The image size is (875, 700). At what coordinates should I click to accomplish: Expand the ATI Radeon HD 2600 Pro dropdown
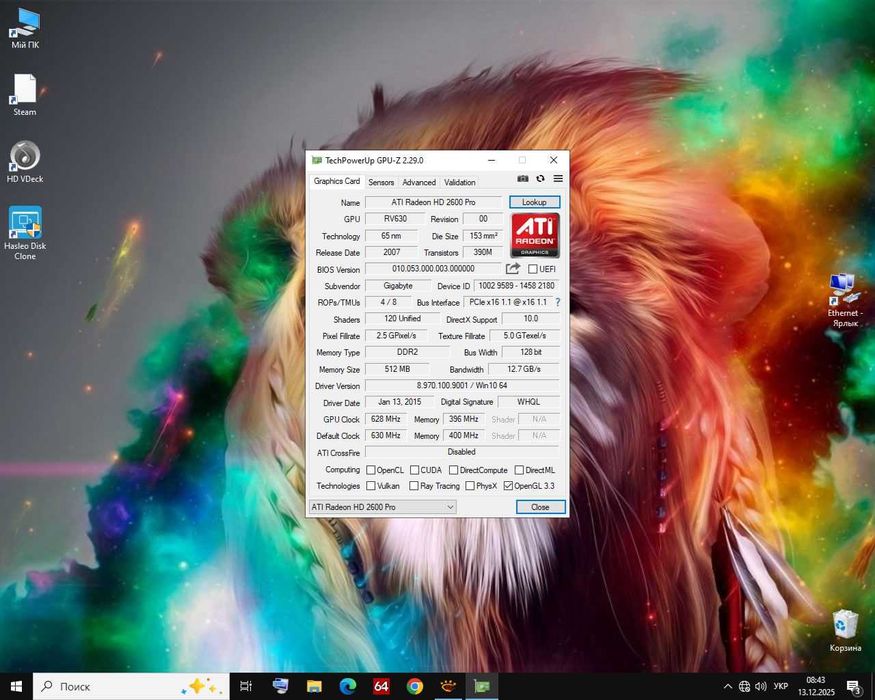(x=382, y=507)
